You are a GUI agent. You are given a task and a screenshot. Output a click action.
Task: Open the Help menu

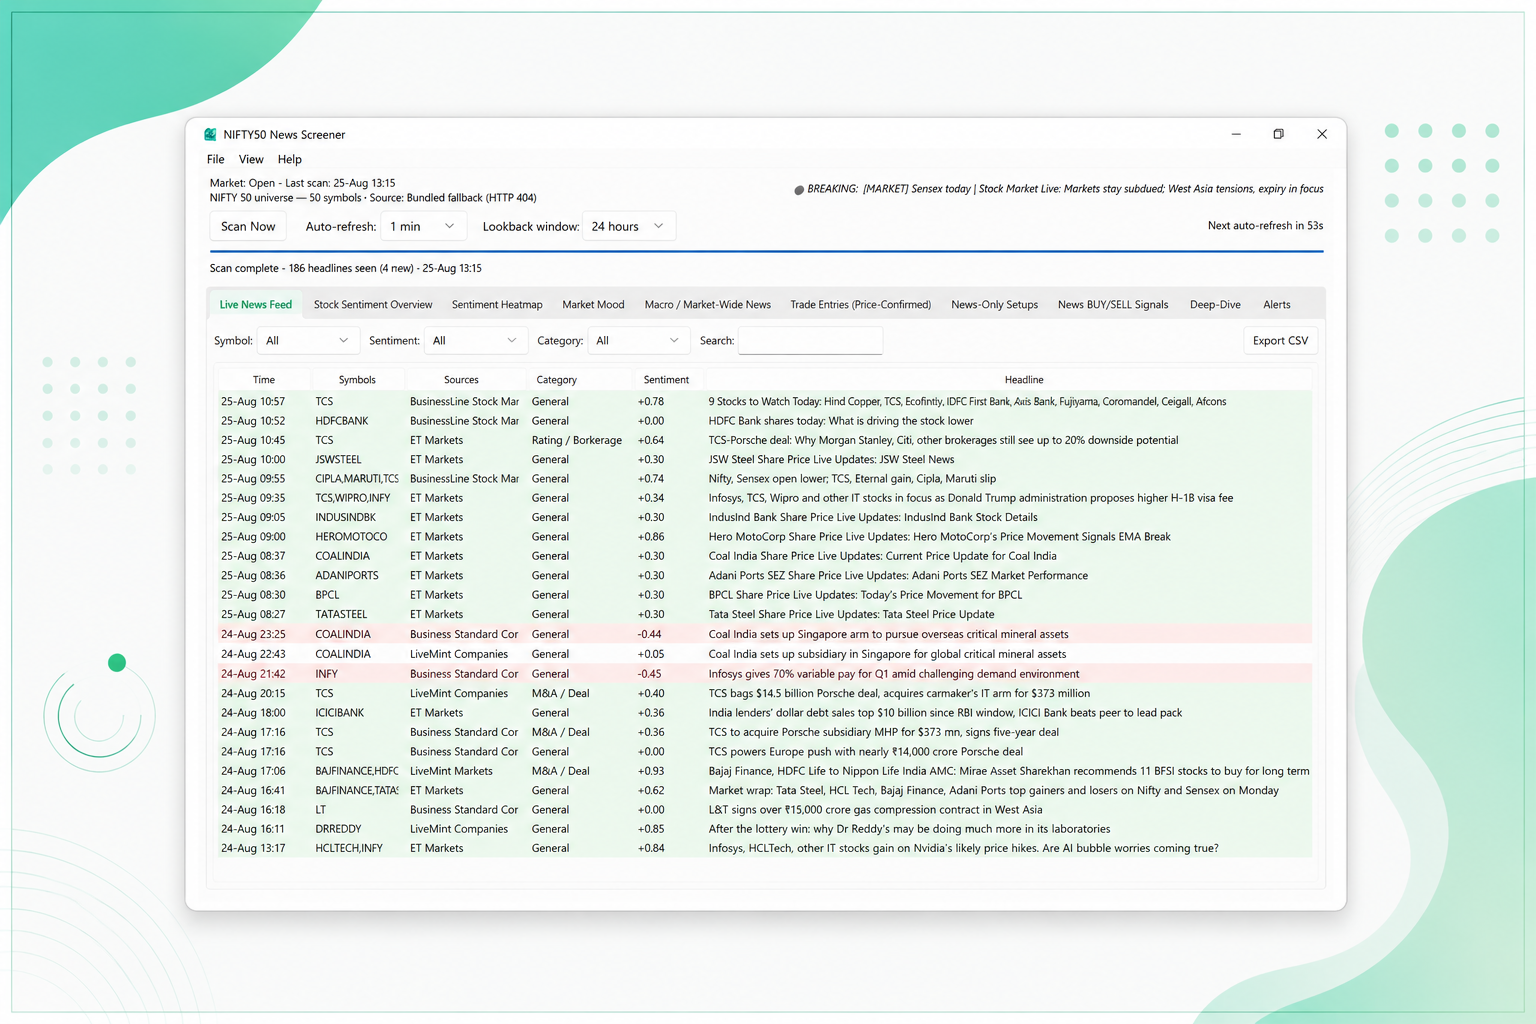pyautogui.click(x=289, y=159)
